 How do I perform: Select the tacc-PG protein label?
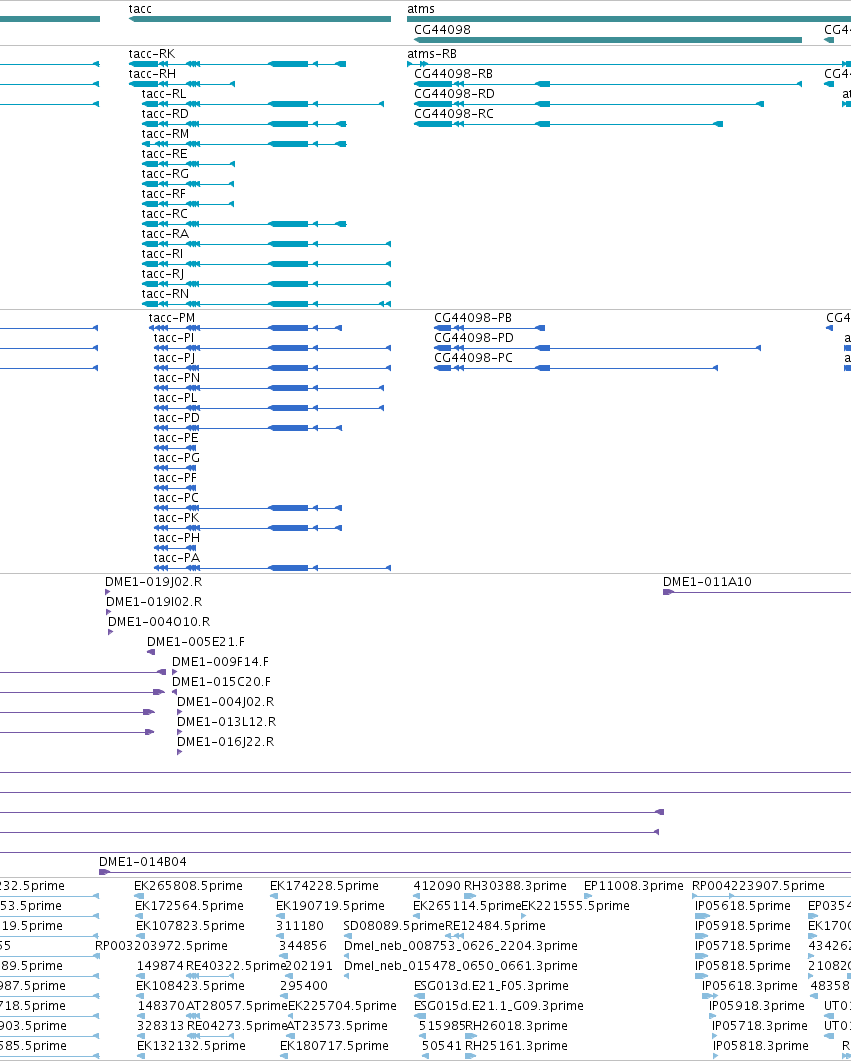coord(177,457)
